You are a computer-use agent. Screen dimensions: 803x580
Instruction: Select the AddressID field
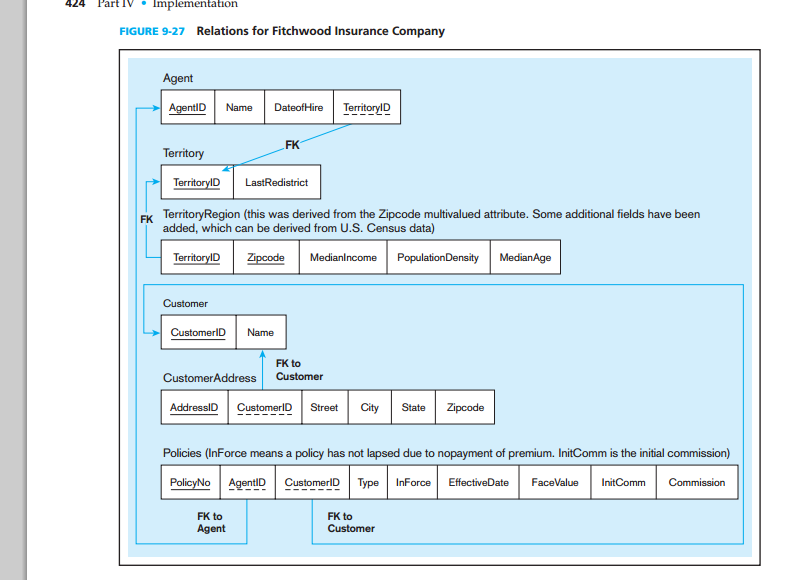point(195,407)
